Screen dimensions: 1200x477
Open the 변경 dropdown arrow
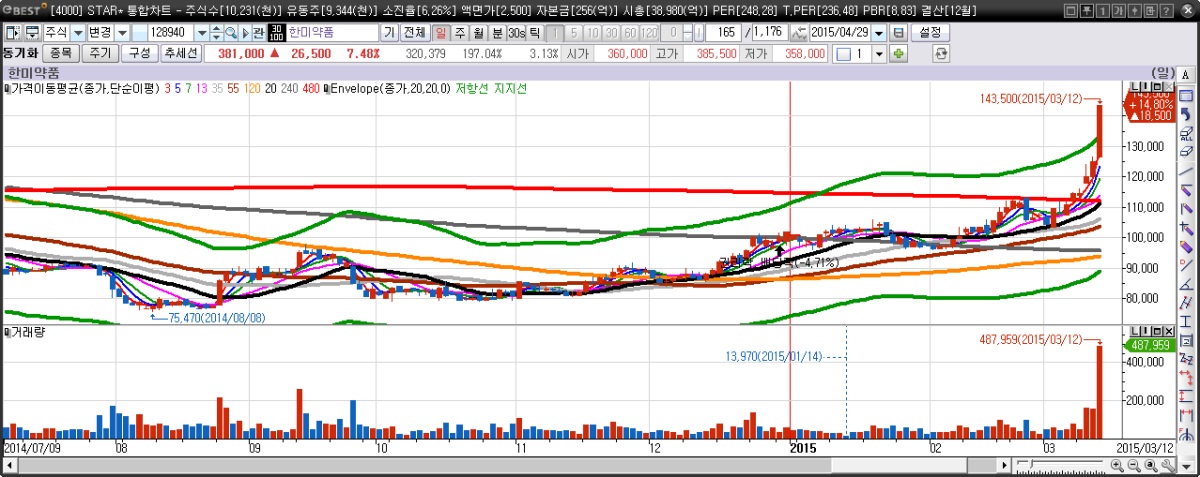coord(123,32)
